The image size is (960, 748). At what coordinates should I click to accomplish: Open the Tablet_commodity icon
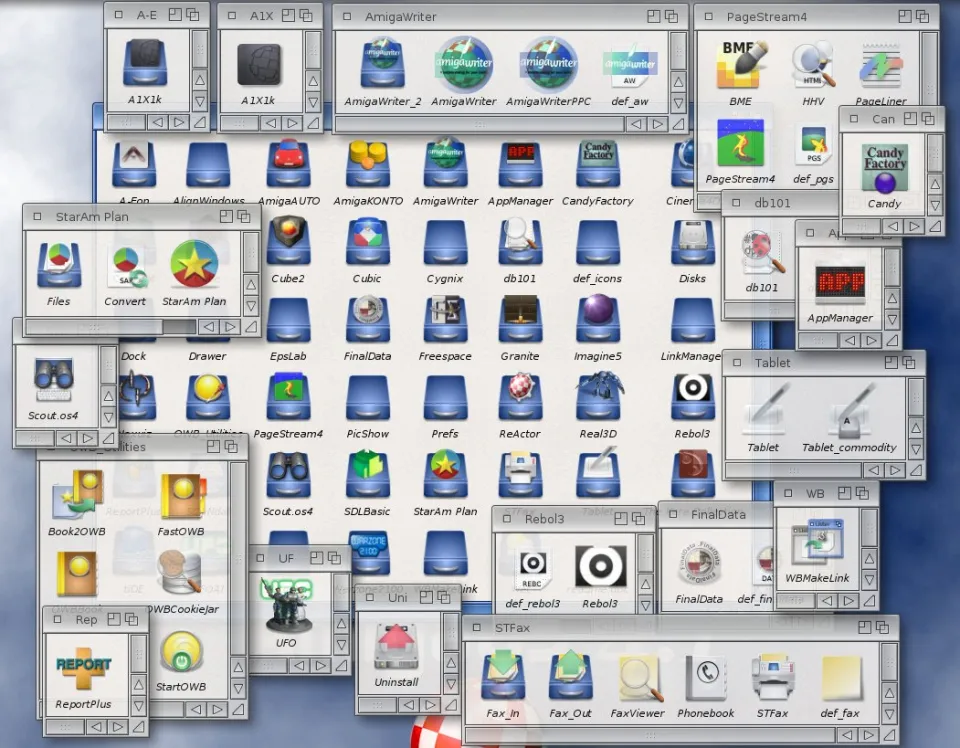[x=849, y=412]
